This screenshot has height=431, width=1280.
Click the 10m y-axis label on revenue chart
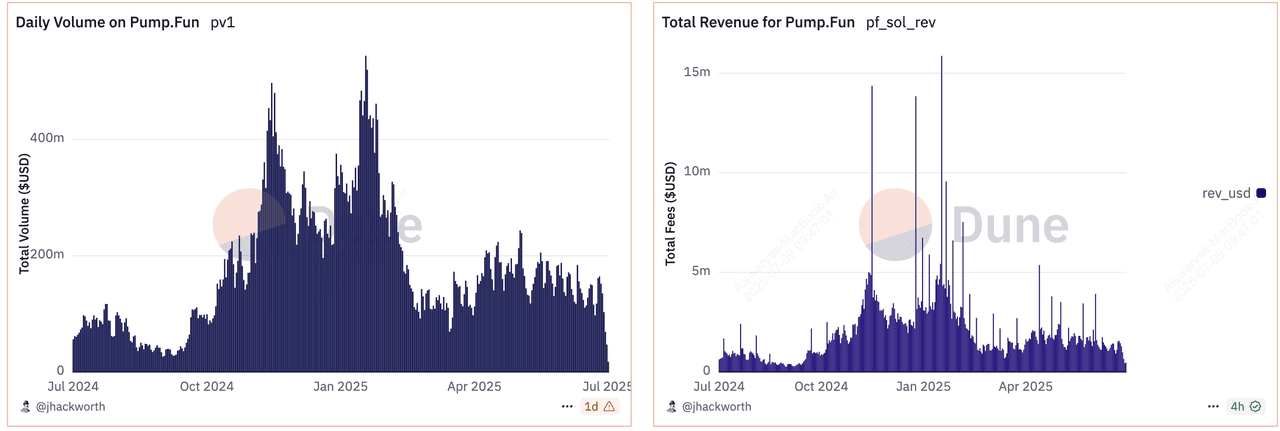pos(697,171)
